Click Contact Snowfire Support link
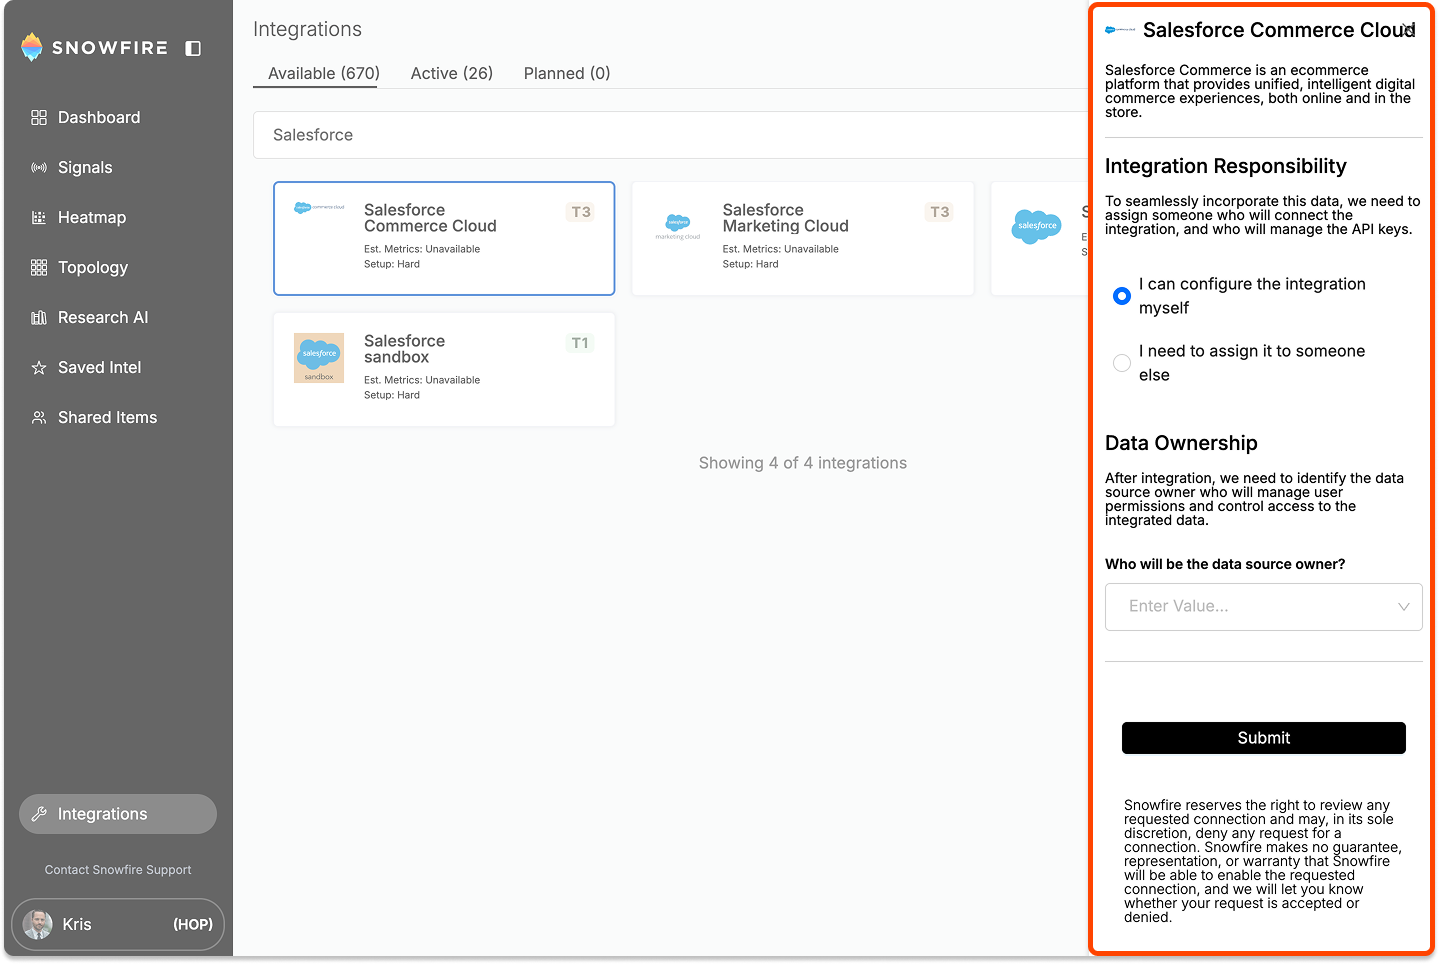The height and width of the screenshot is (964, 1439). [118, 870]
